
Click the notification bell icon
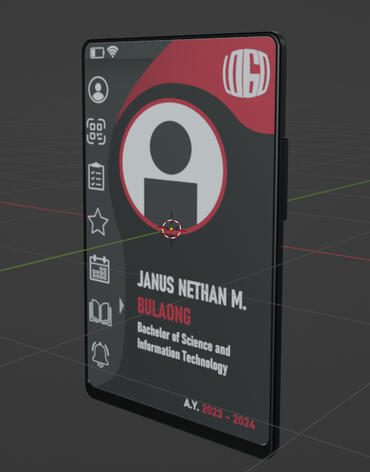click(x=101, y=354)
